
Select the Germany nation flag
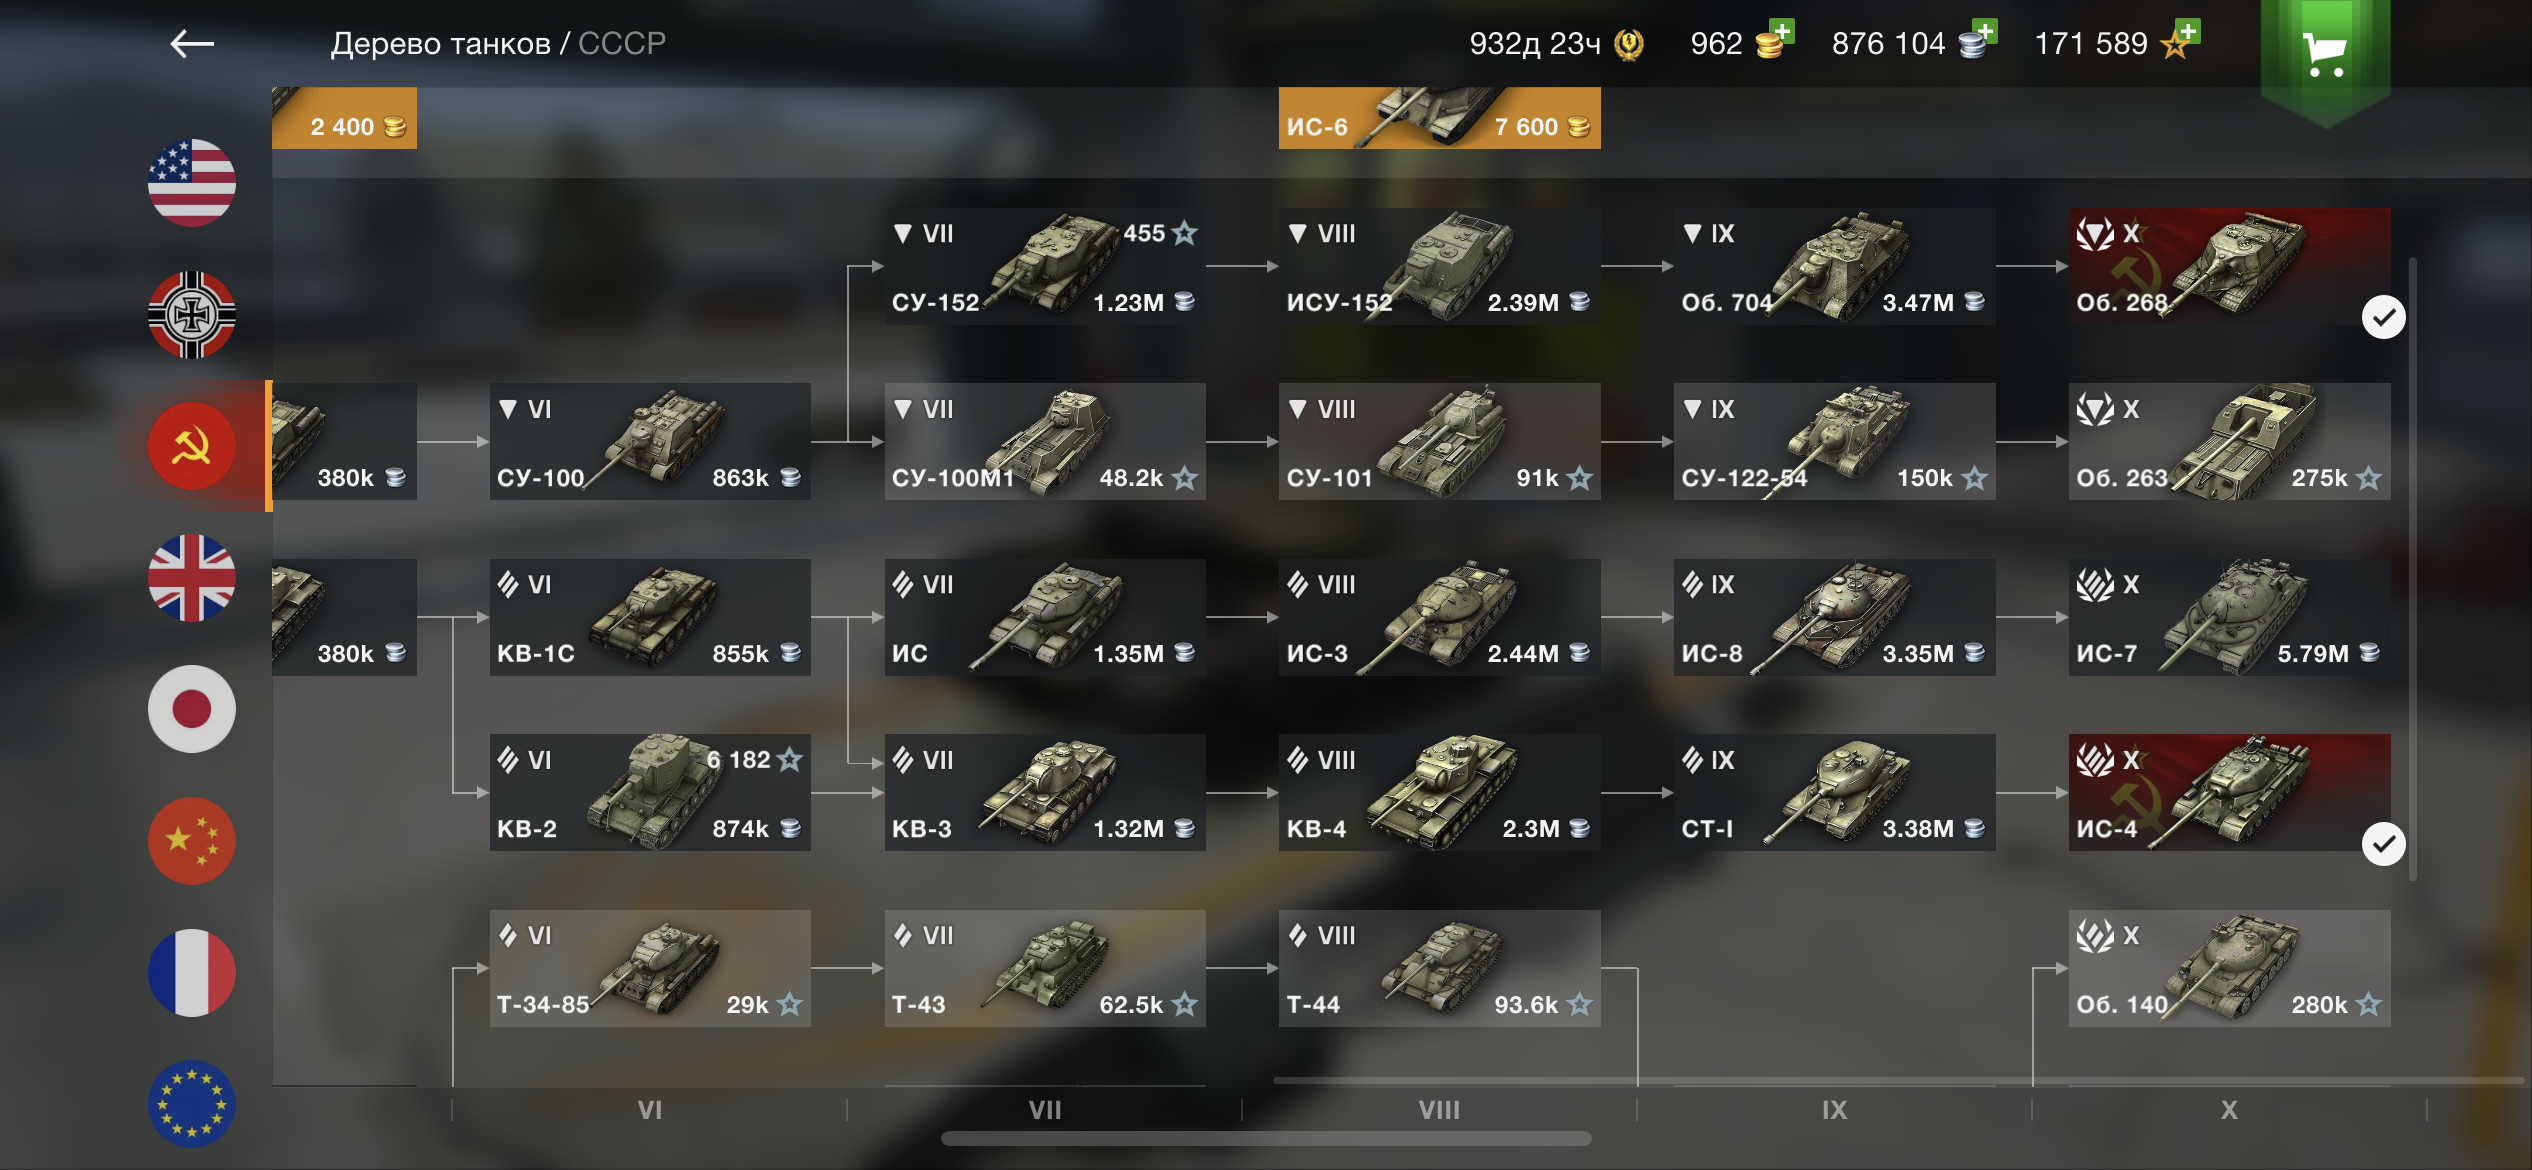point(192,314)
